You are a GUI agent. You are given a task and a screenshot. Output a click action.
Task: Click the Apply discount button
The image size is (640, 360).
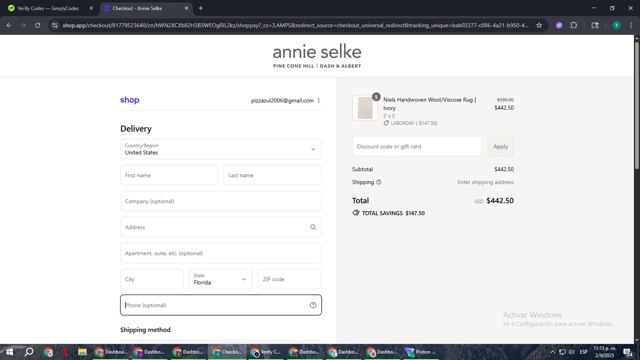tap(500, 147)
